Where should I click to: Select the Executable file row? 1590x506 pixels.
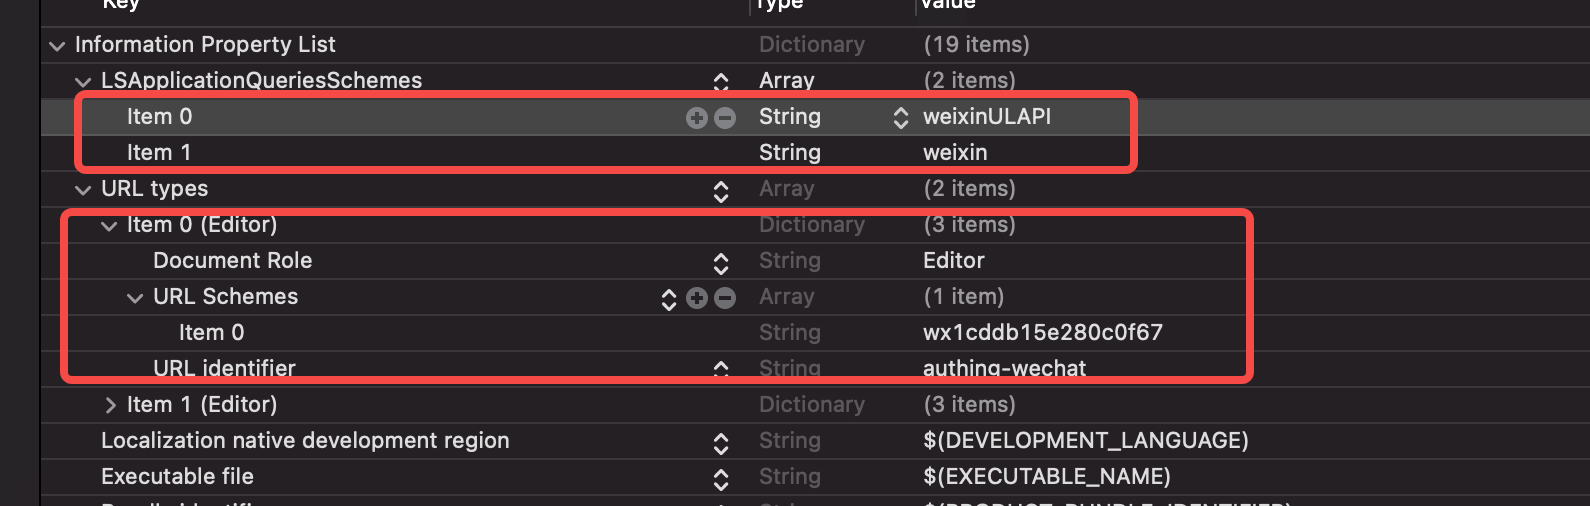pos(177,477)
